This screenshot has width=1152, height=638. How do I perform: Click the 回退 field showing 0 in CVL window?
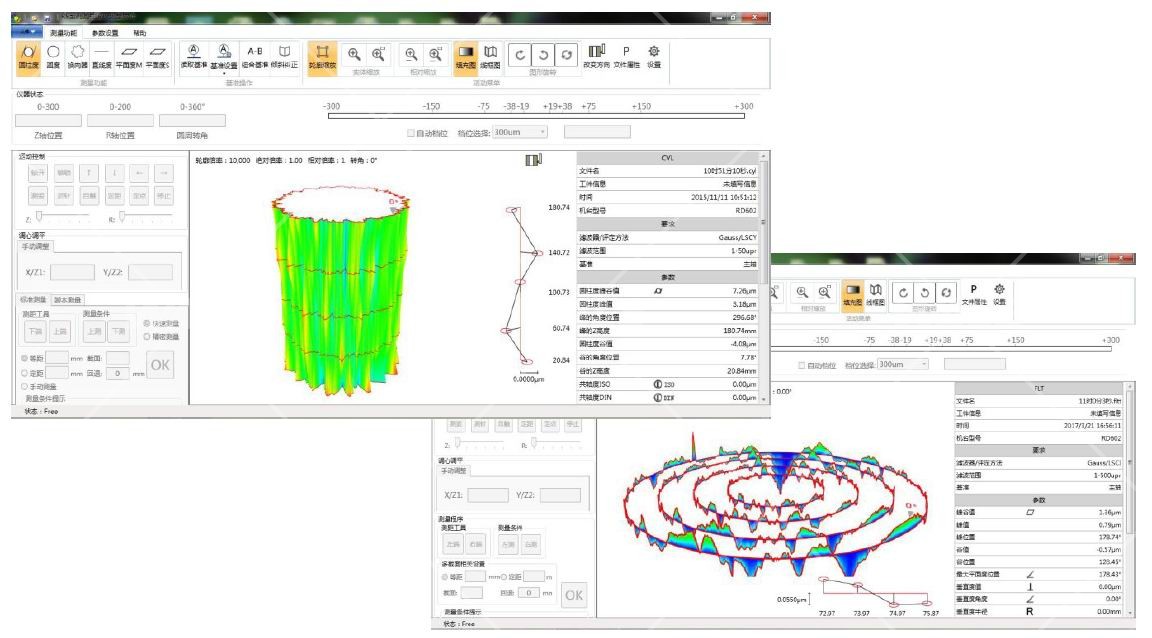pos(118,373)
